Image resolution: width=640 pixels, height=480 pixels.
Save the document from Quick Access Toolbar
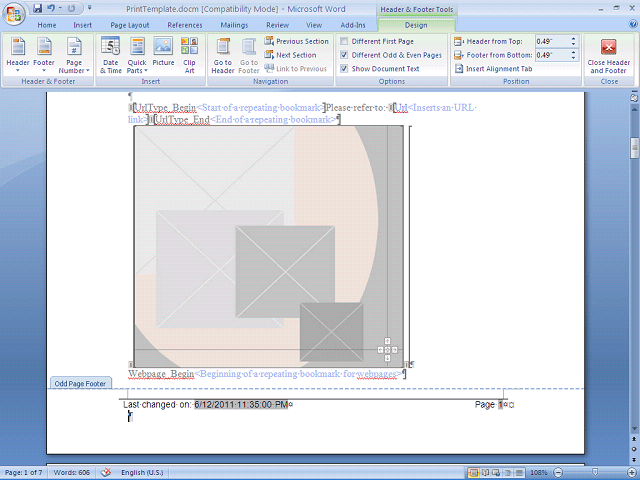point(38,8)
